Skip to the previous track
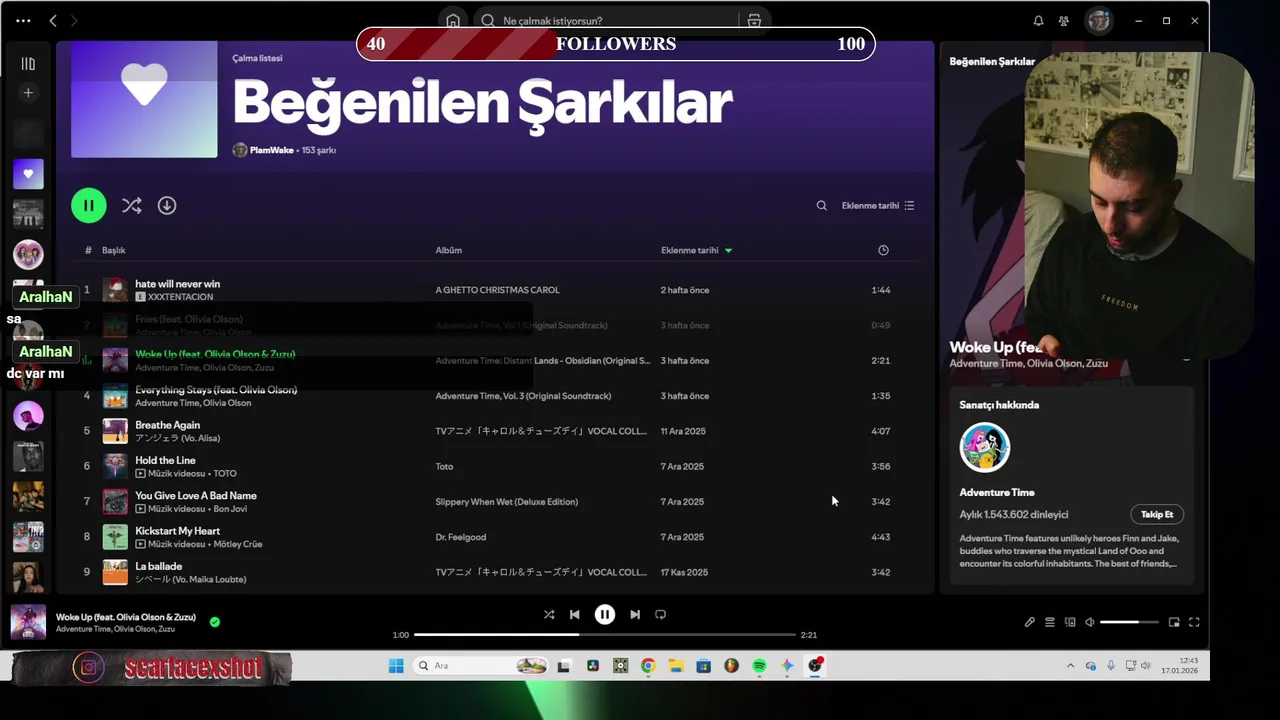Image resolution: width=1280 pixels, height=720 pixels. 574,615
